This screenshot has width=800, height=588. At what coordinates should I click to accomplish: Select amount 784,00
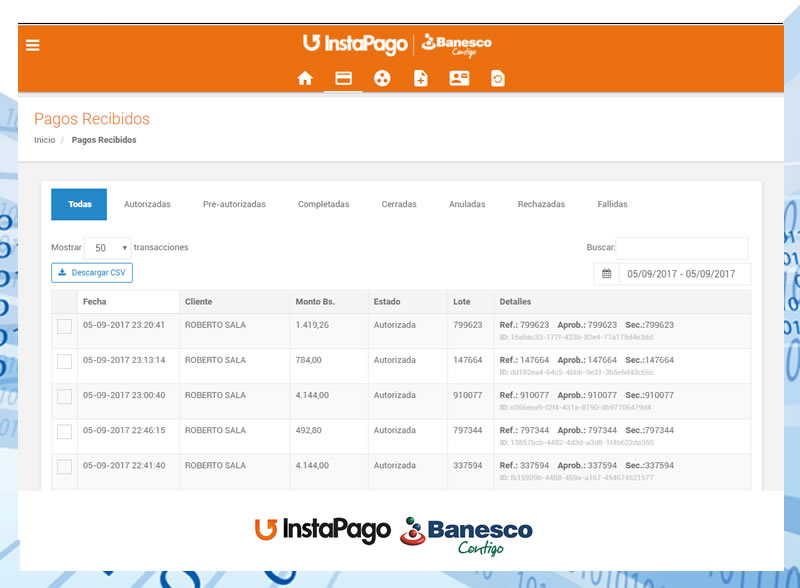coord(309,360)
